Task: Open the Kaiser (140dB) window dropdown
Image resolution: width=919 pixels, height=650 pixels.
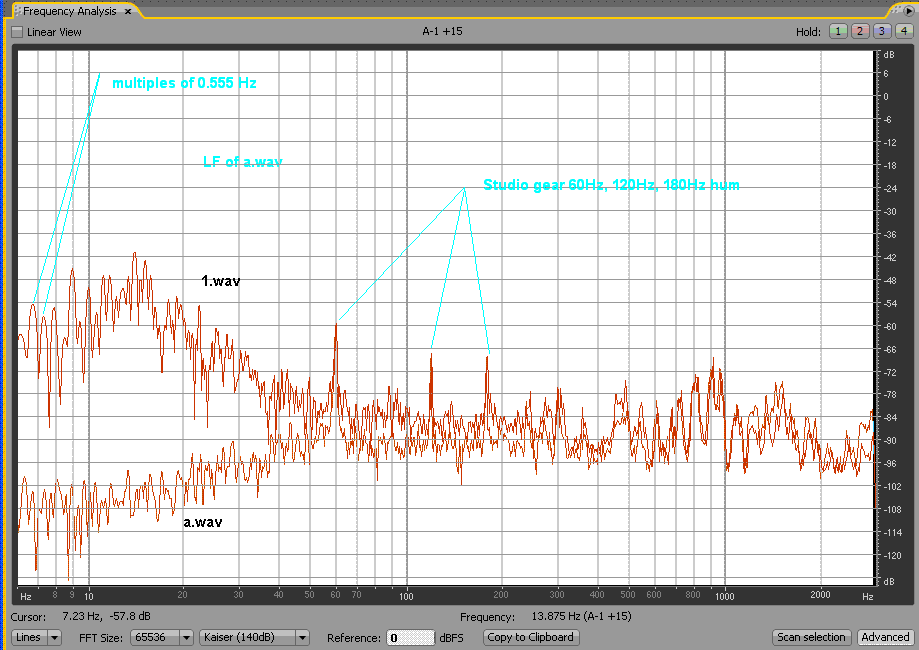Action: tap(254, 637)
